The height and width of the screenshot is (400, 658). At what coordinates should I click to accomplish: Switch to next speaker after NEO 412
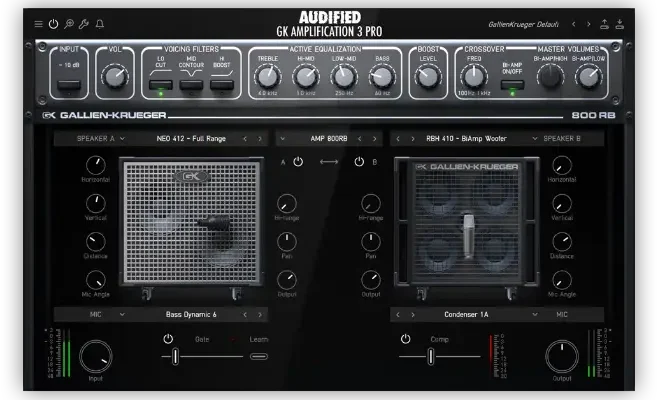259,139
